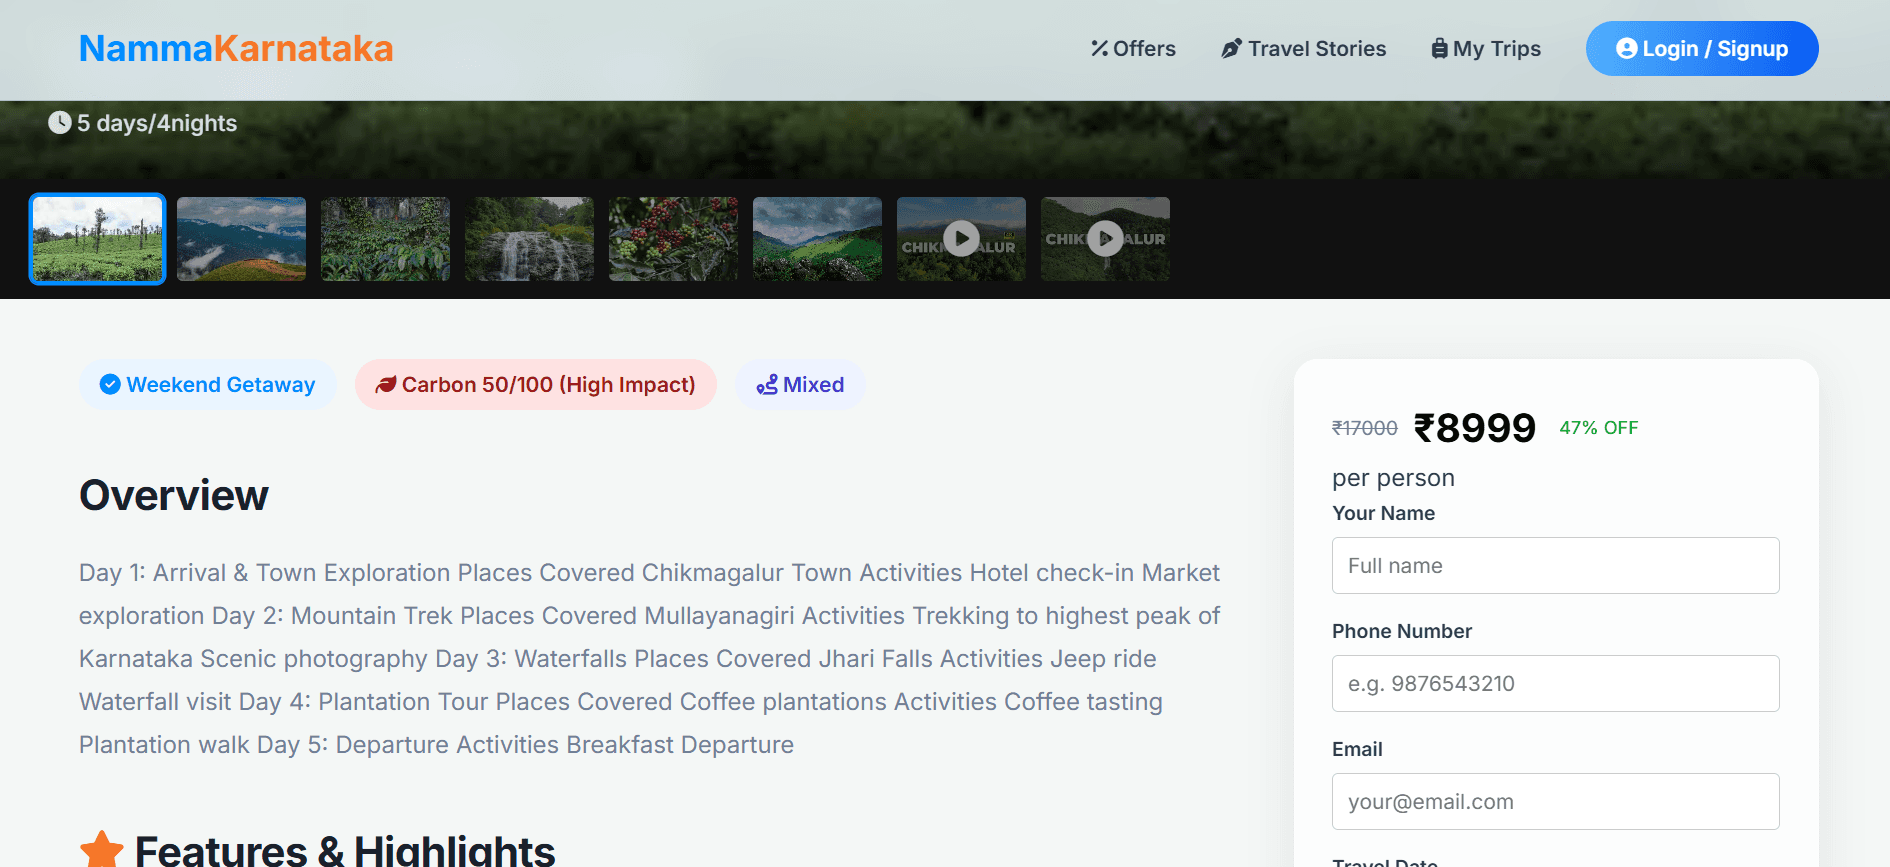Click the percent icon beside Offers
This screenshot has height=867, width=1890.
(1099, 48)
